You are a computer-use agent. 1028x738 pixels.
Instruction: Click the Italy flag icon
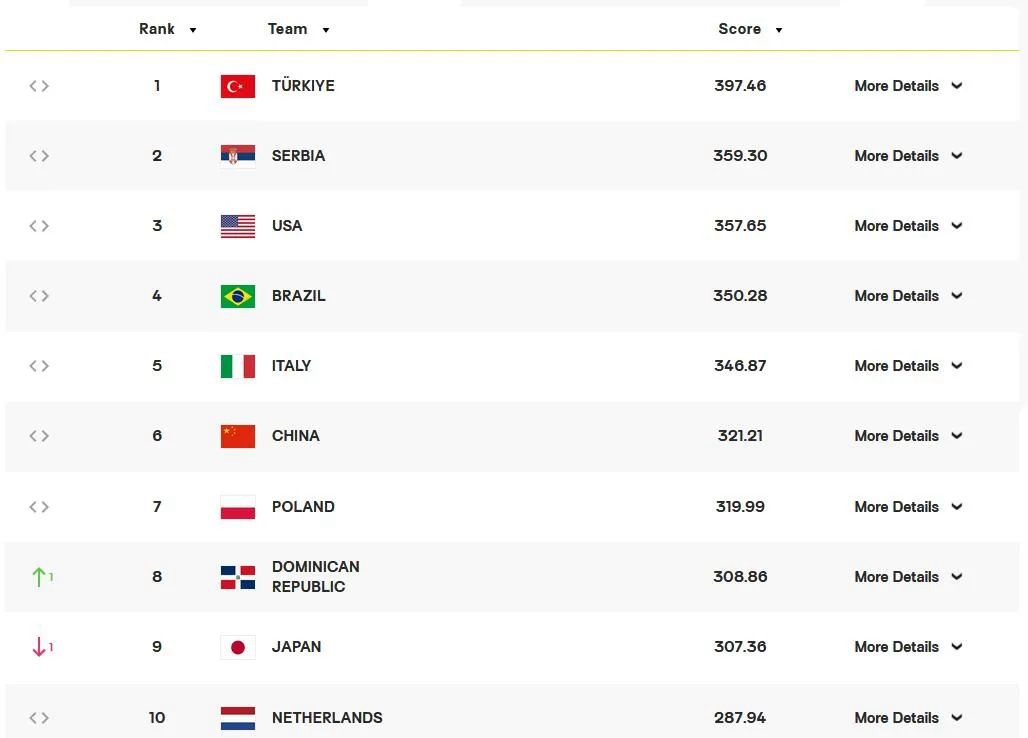point(238,366)
